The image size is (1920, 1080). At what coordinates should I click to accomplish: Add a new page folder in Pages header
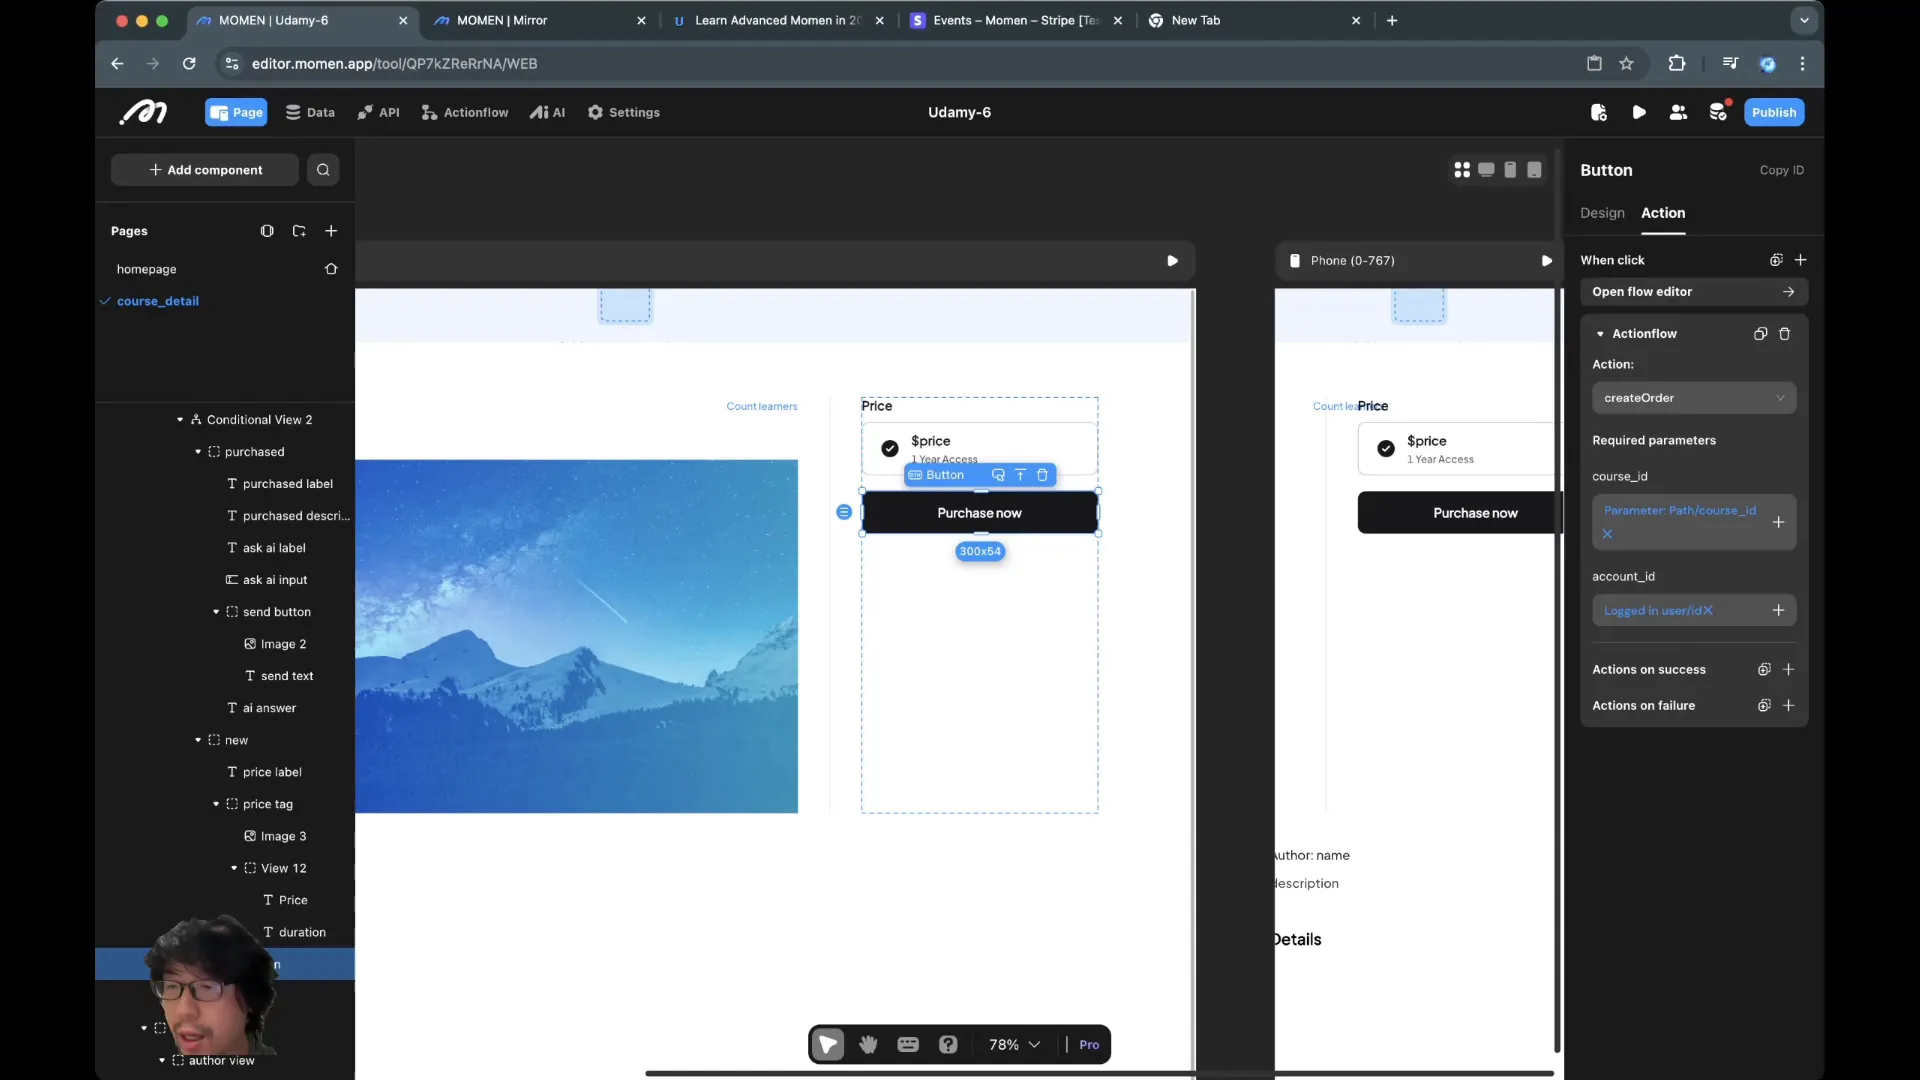299,231
